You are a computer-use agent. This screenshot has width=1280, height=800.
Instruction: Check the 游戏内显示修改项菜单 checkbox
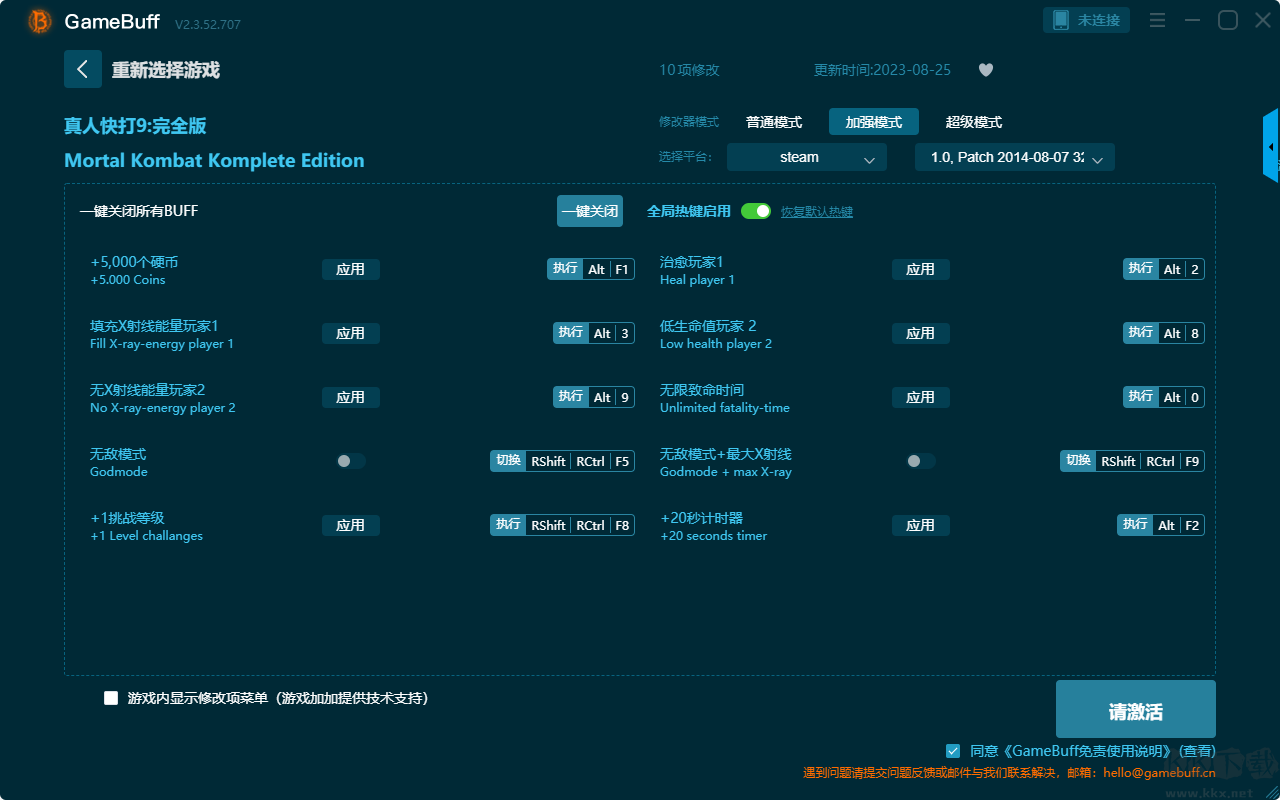pos(111,698)
